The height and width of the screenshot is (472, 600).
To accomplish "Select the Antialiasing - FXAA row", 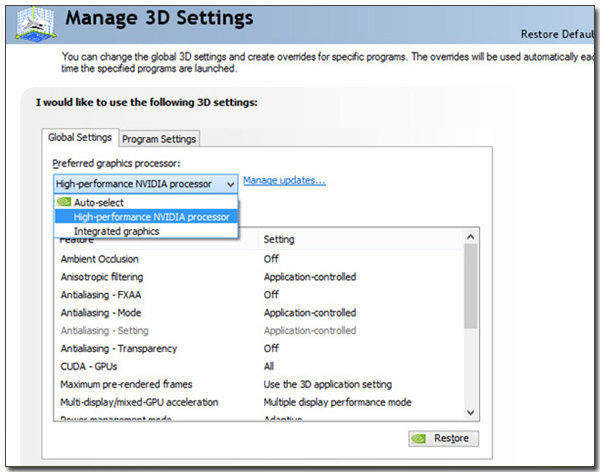I will point(99,295).
